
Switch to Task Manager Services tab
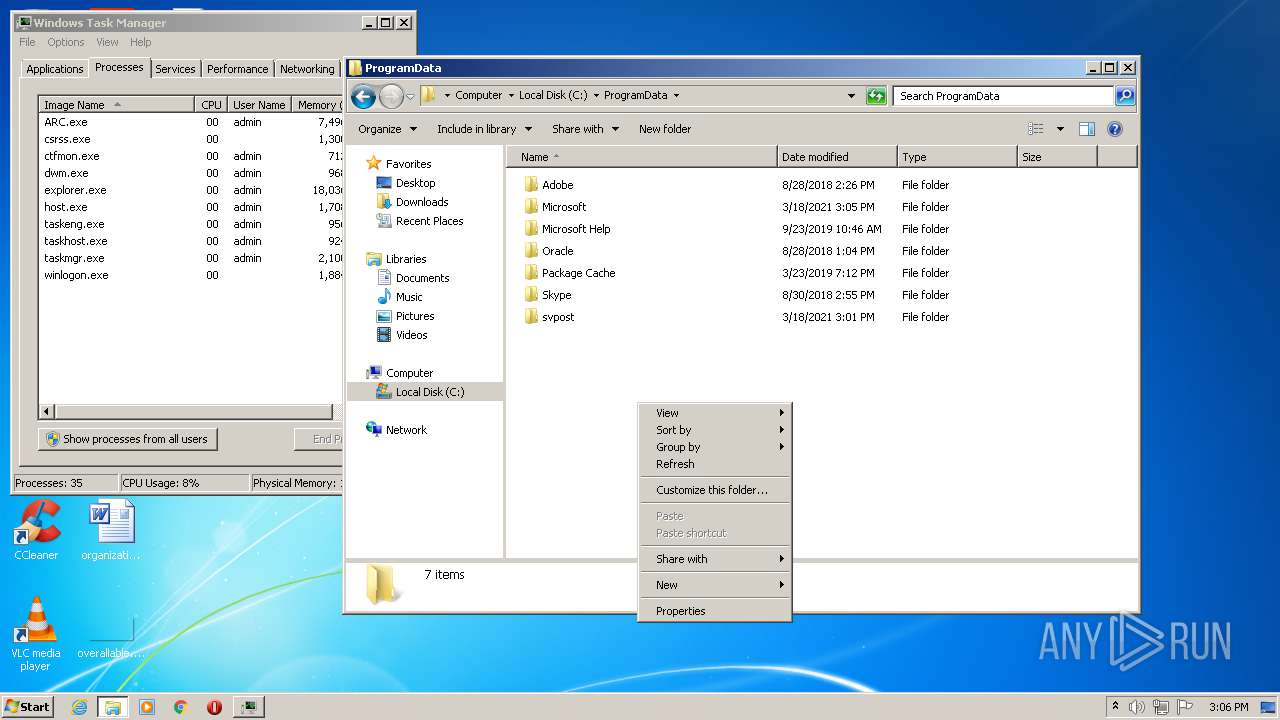(x=175, y=69)
